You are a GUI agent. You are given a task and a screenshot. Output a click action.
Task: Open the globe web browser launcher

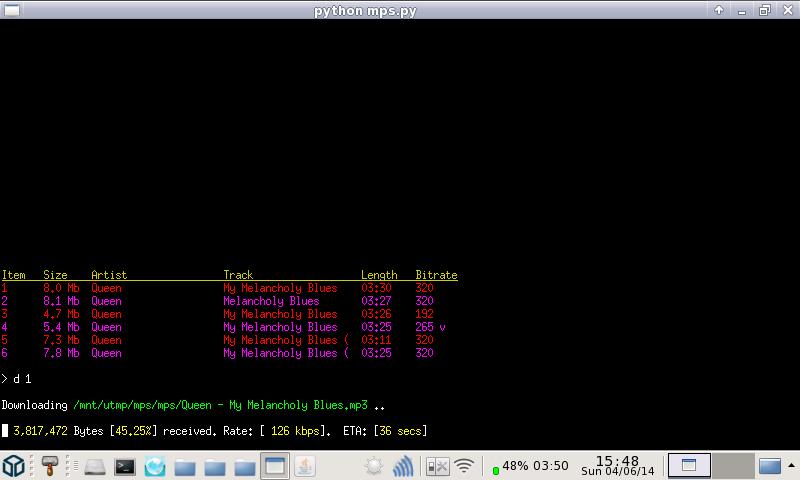click(155, 466)
